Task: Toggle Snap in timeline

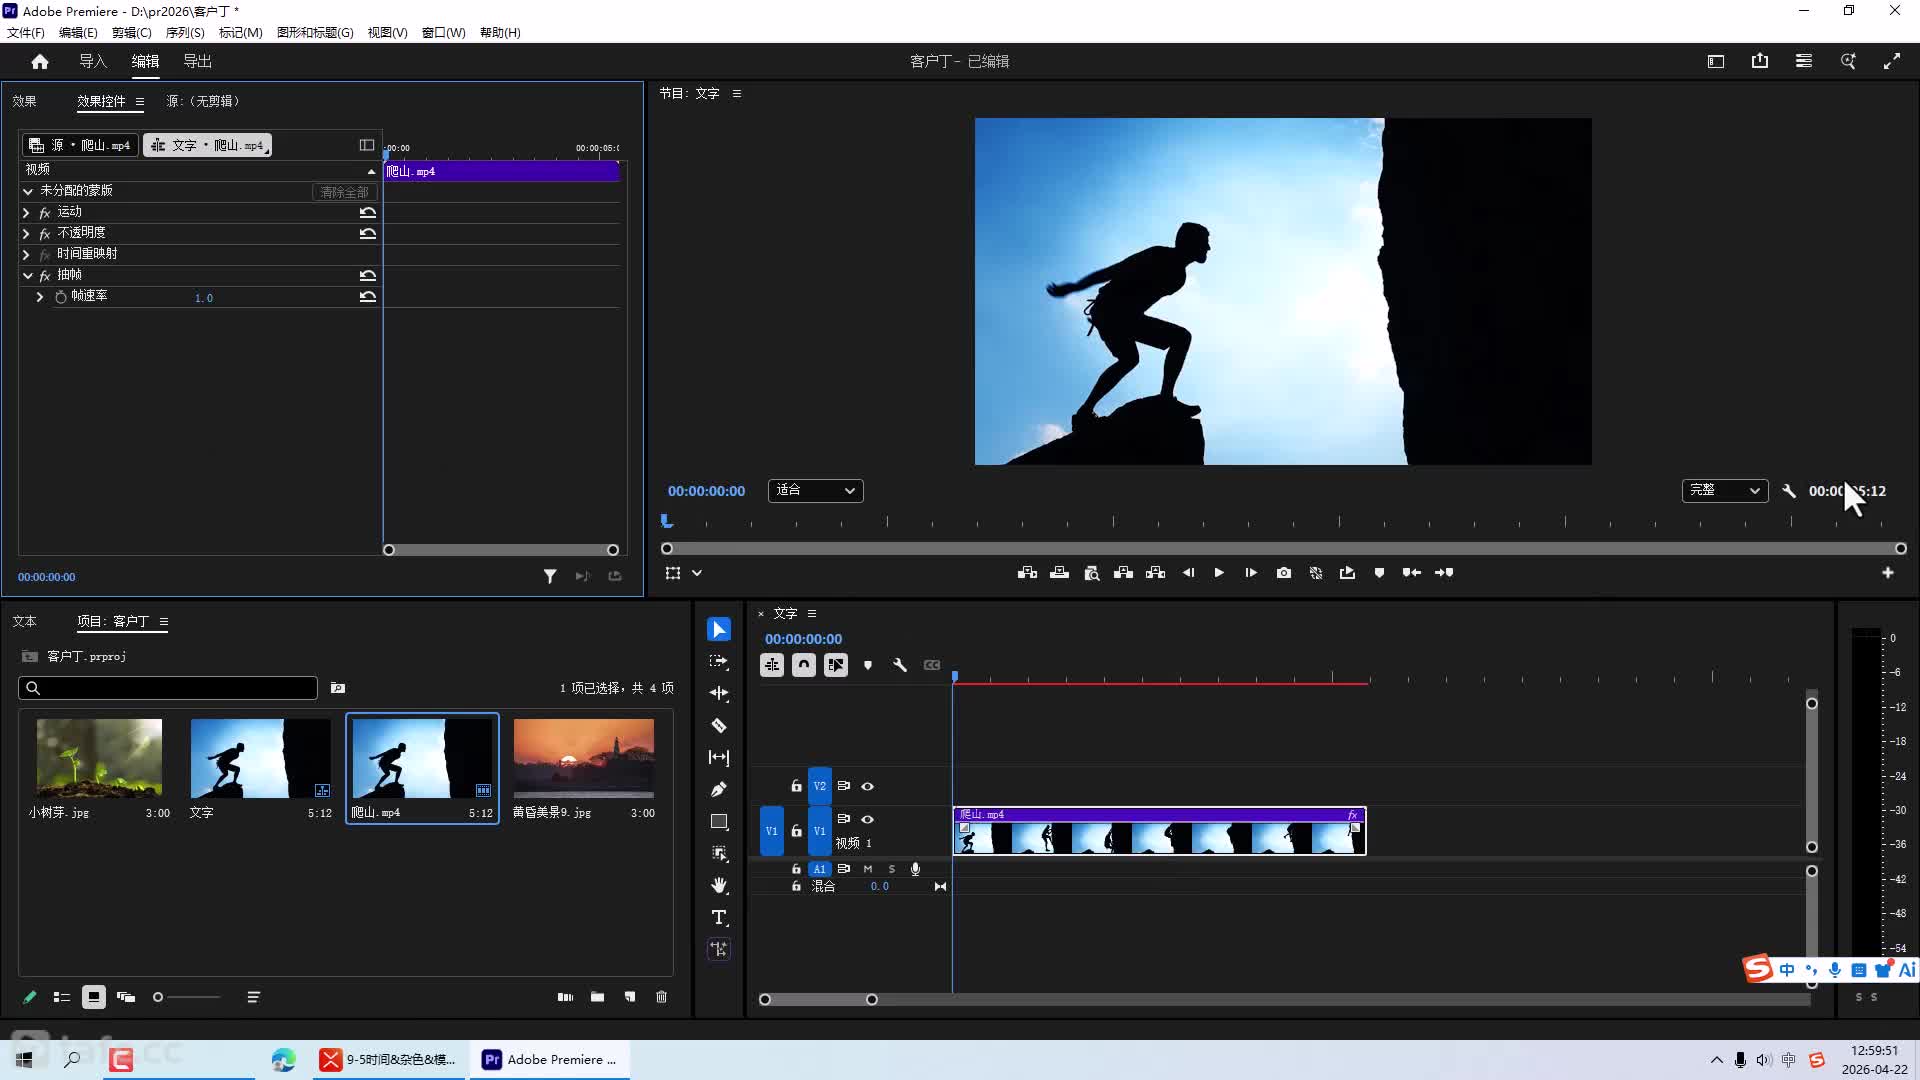Action: (804, 665)
